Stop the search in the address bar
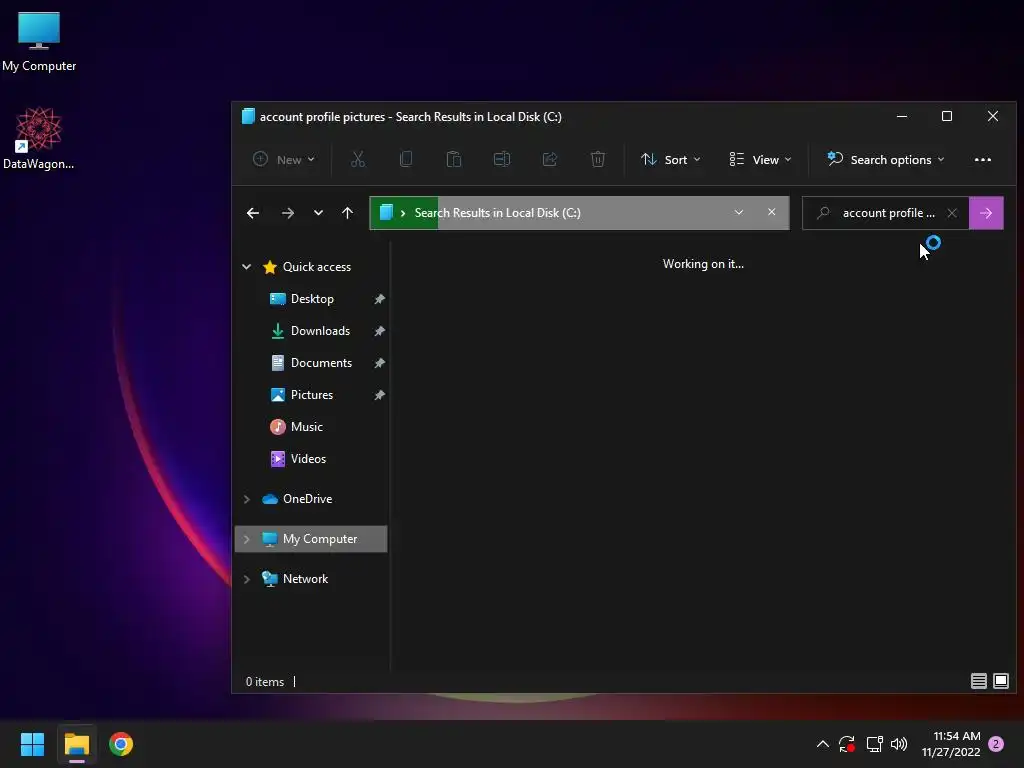The image size is (1024, 768). 772,212
